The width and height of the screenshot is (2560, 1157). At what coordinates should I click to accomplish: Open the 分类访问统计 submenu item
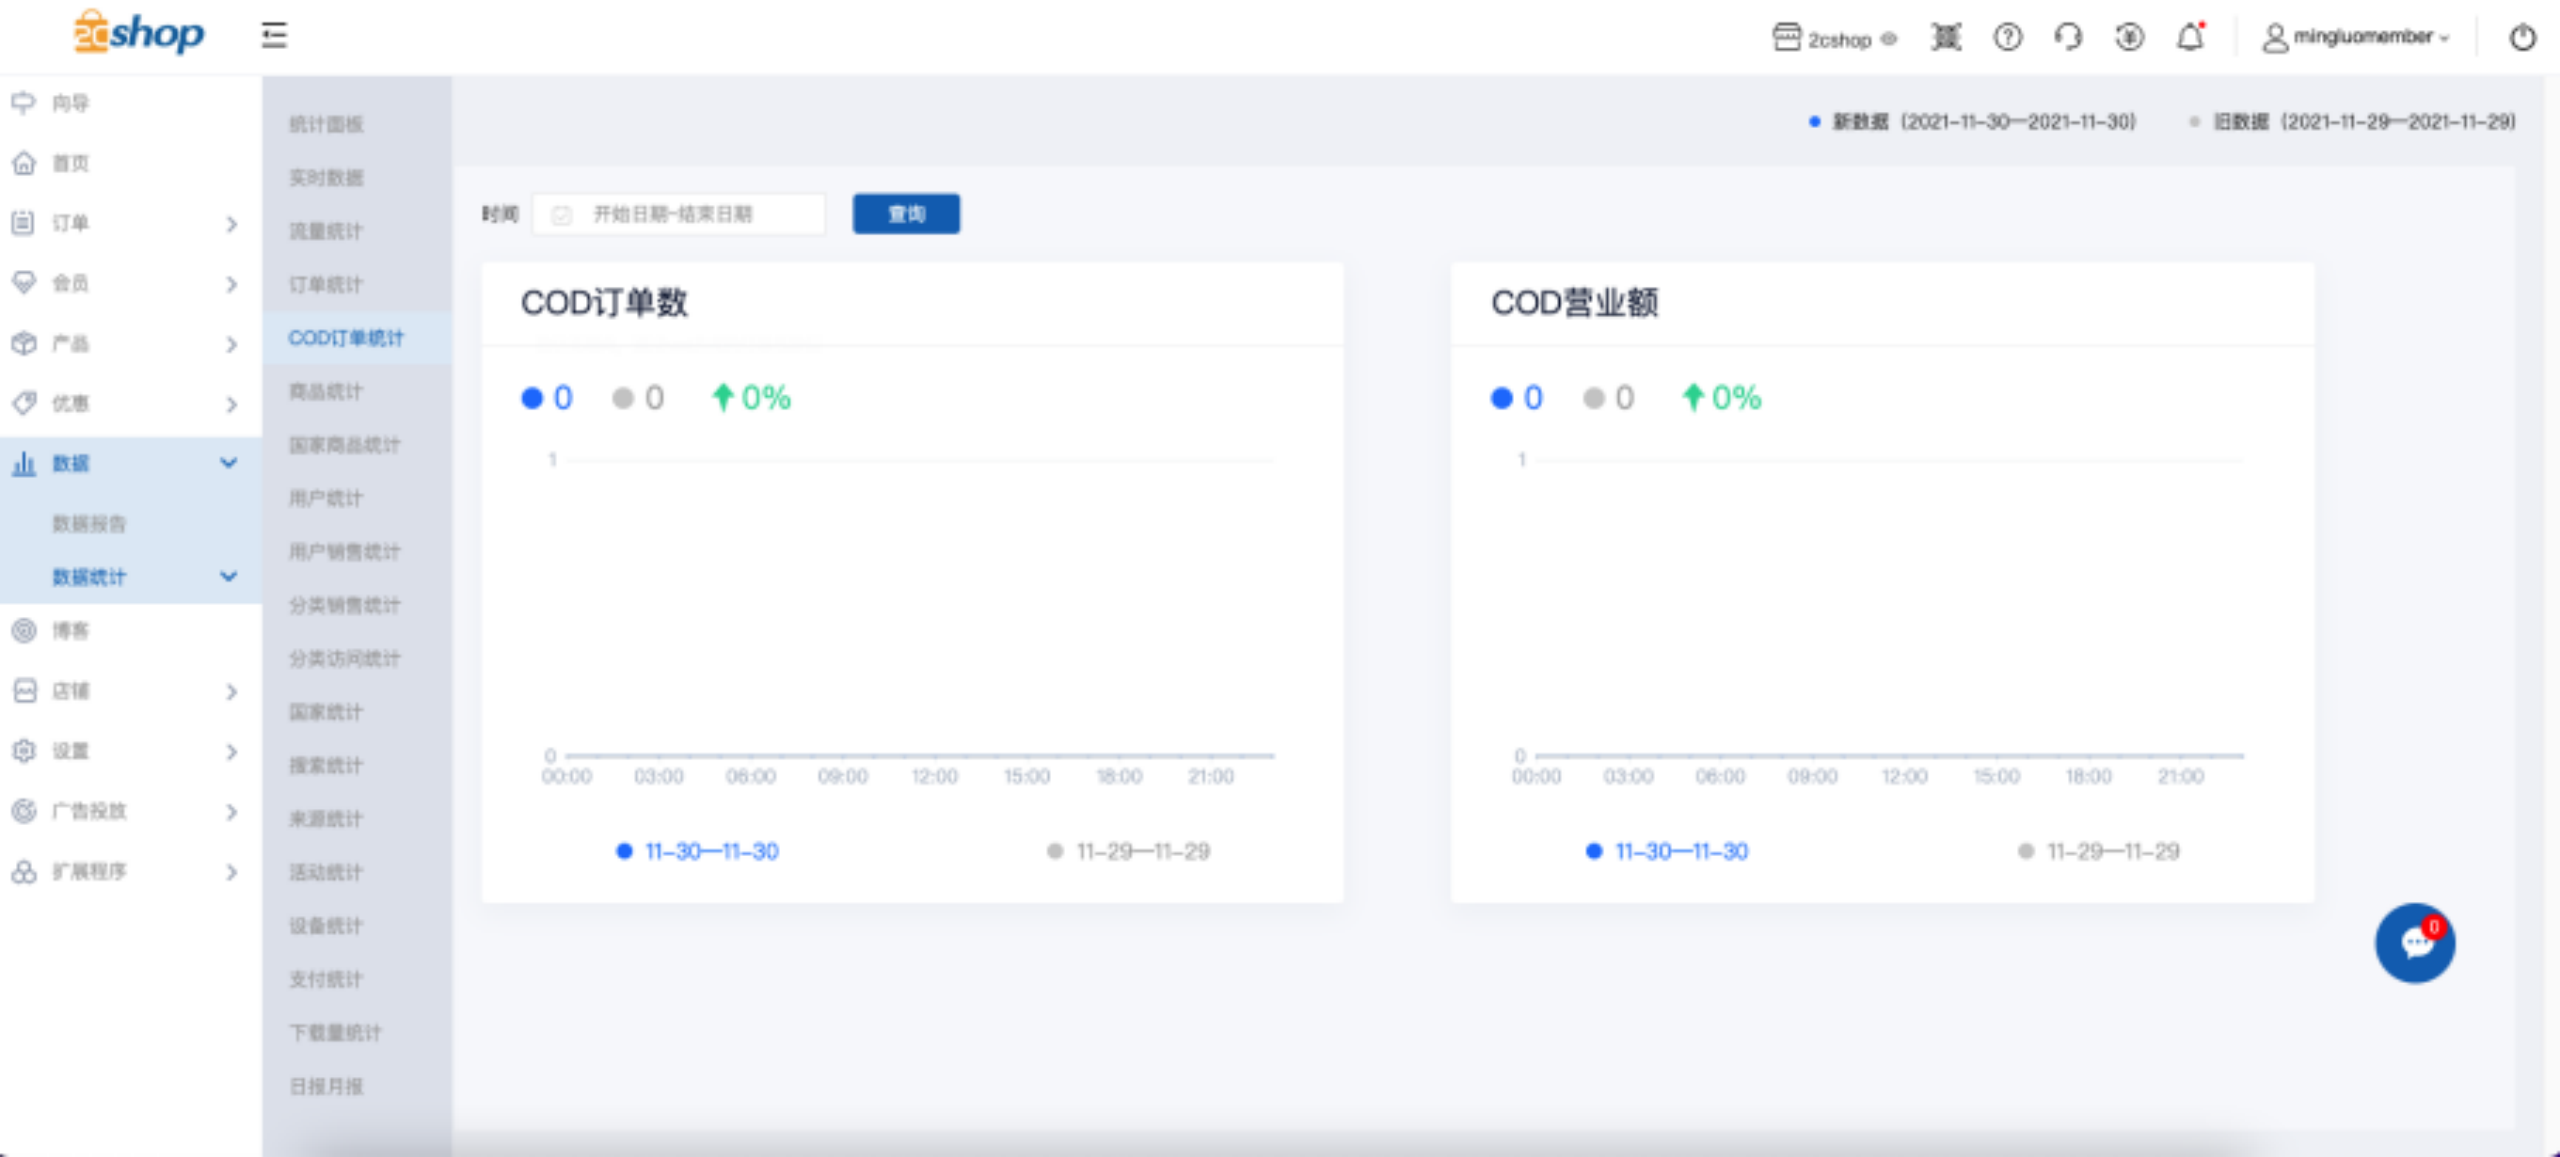point(344,658)
